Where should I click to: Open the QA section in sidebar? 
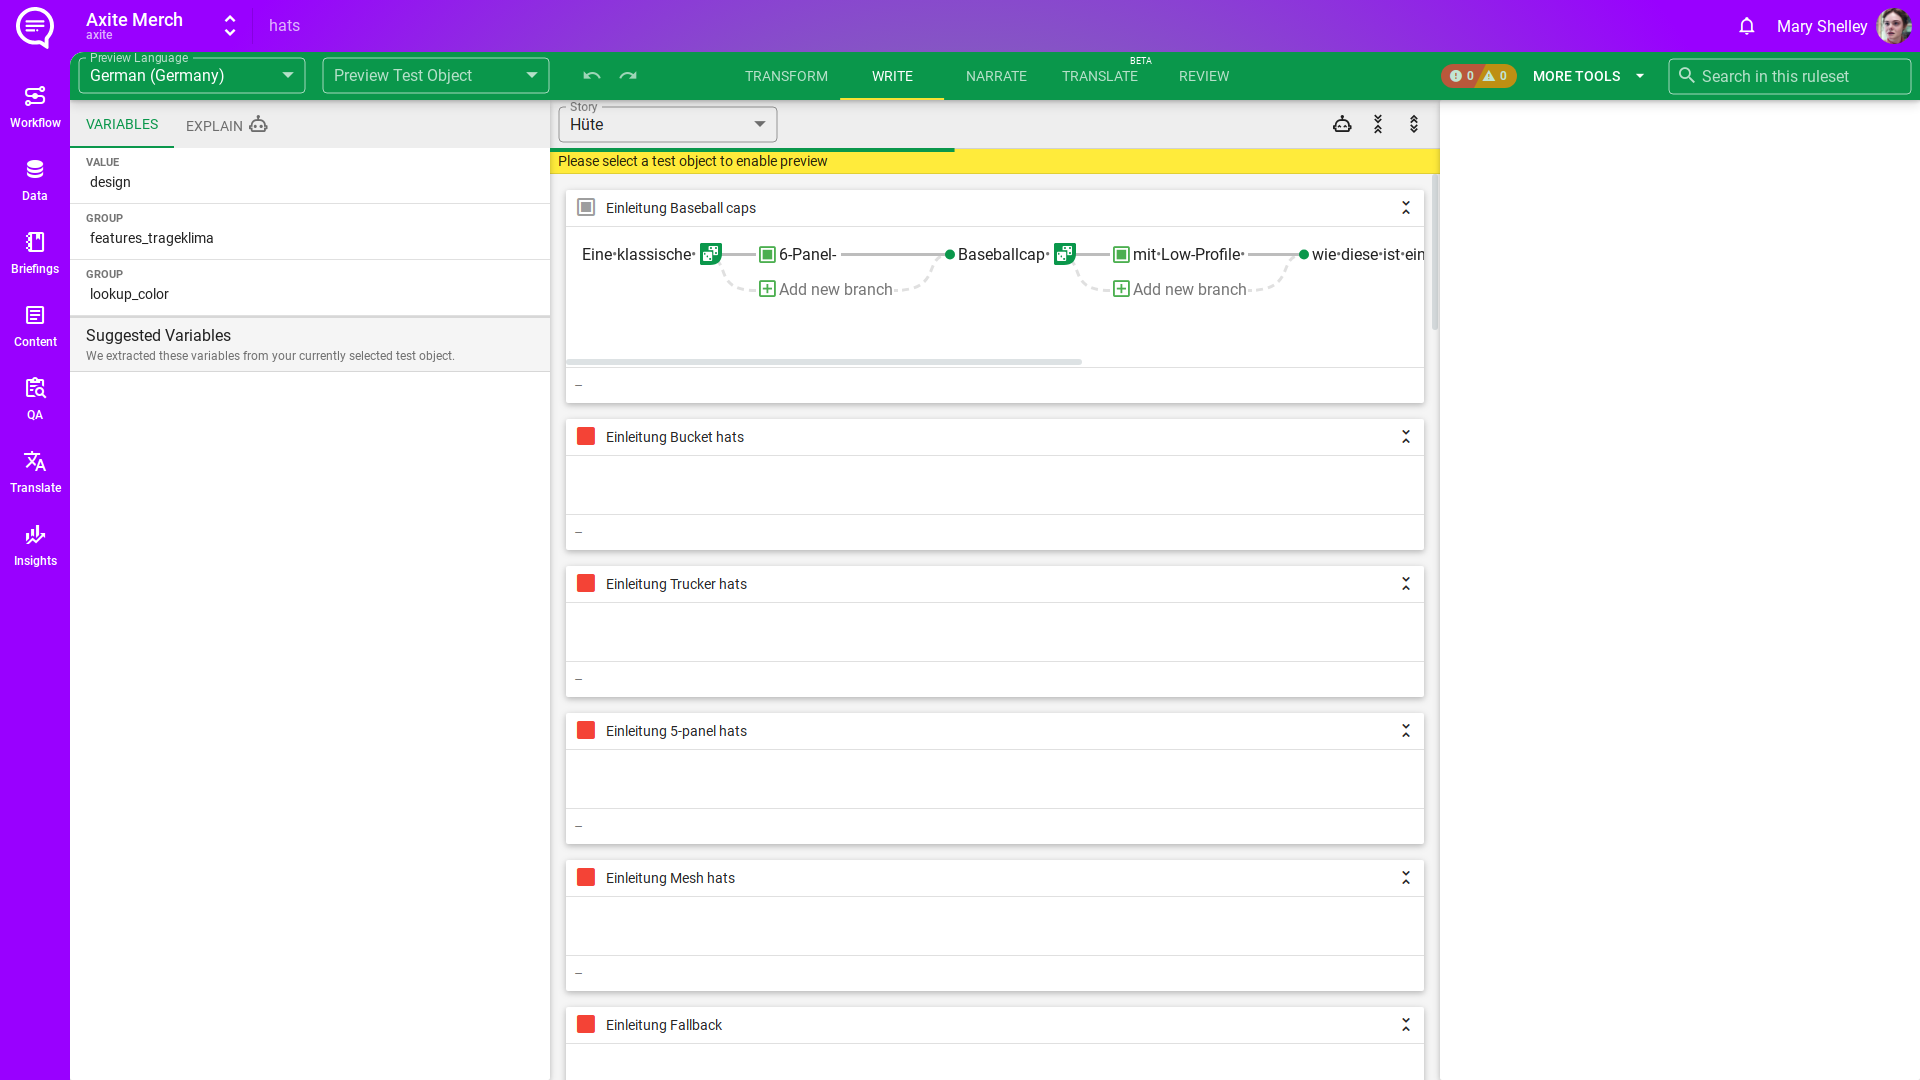click(x=35, y=399)
